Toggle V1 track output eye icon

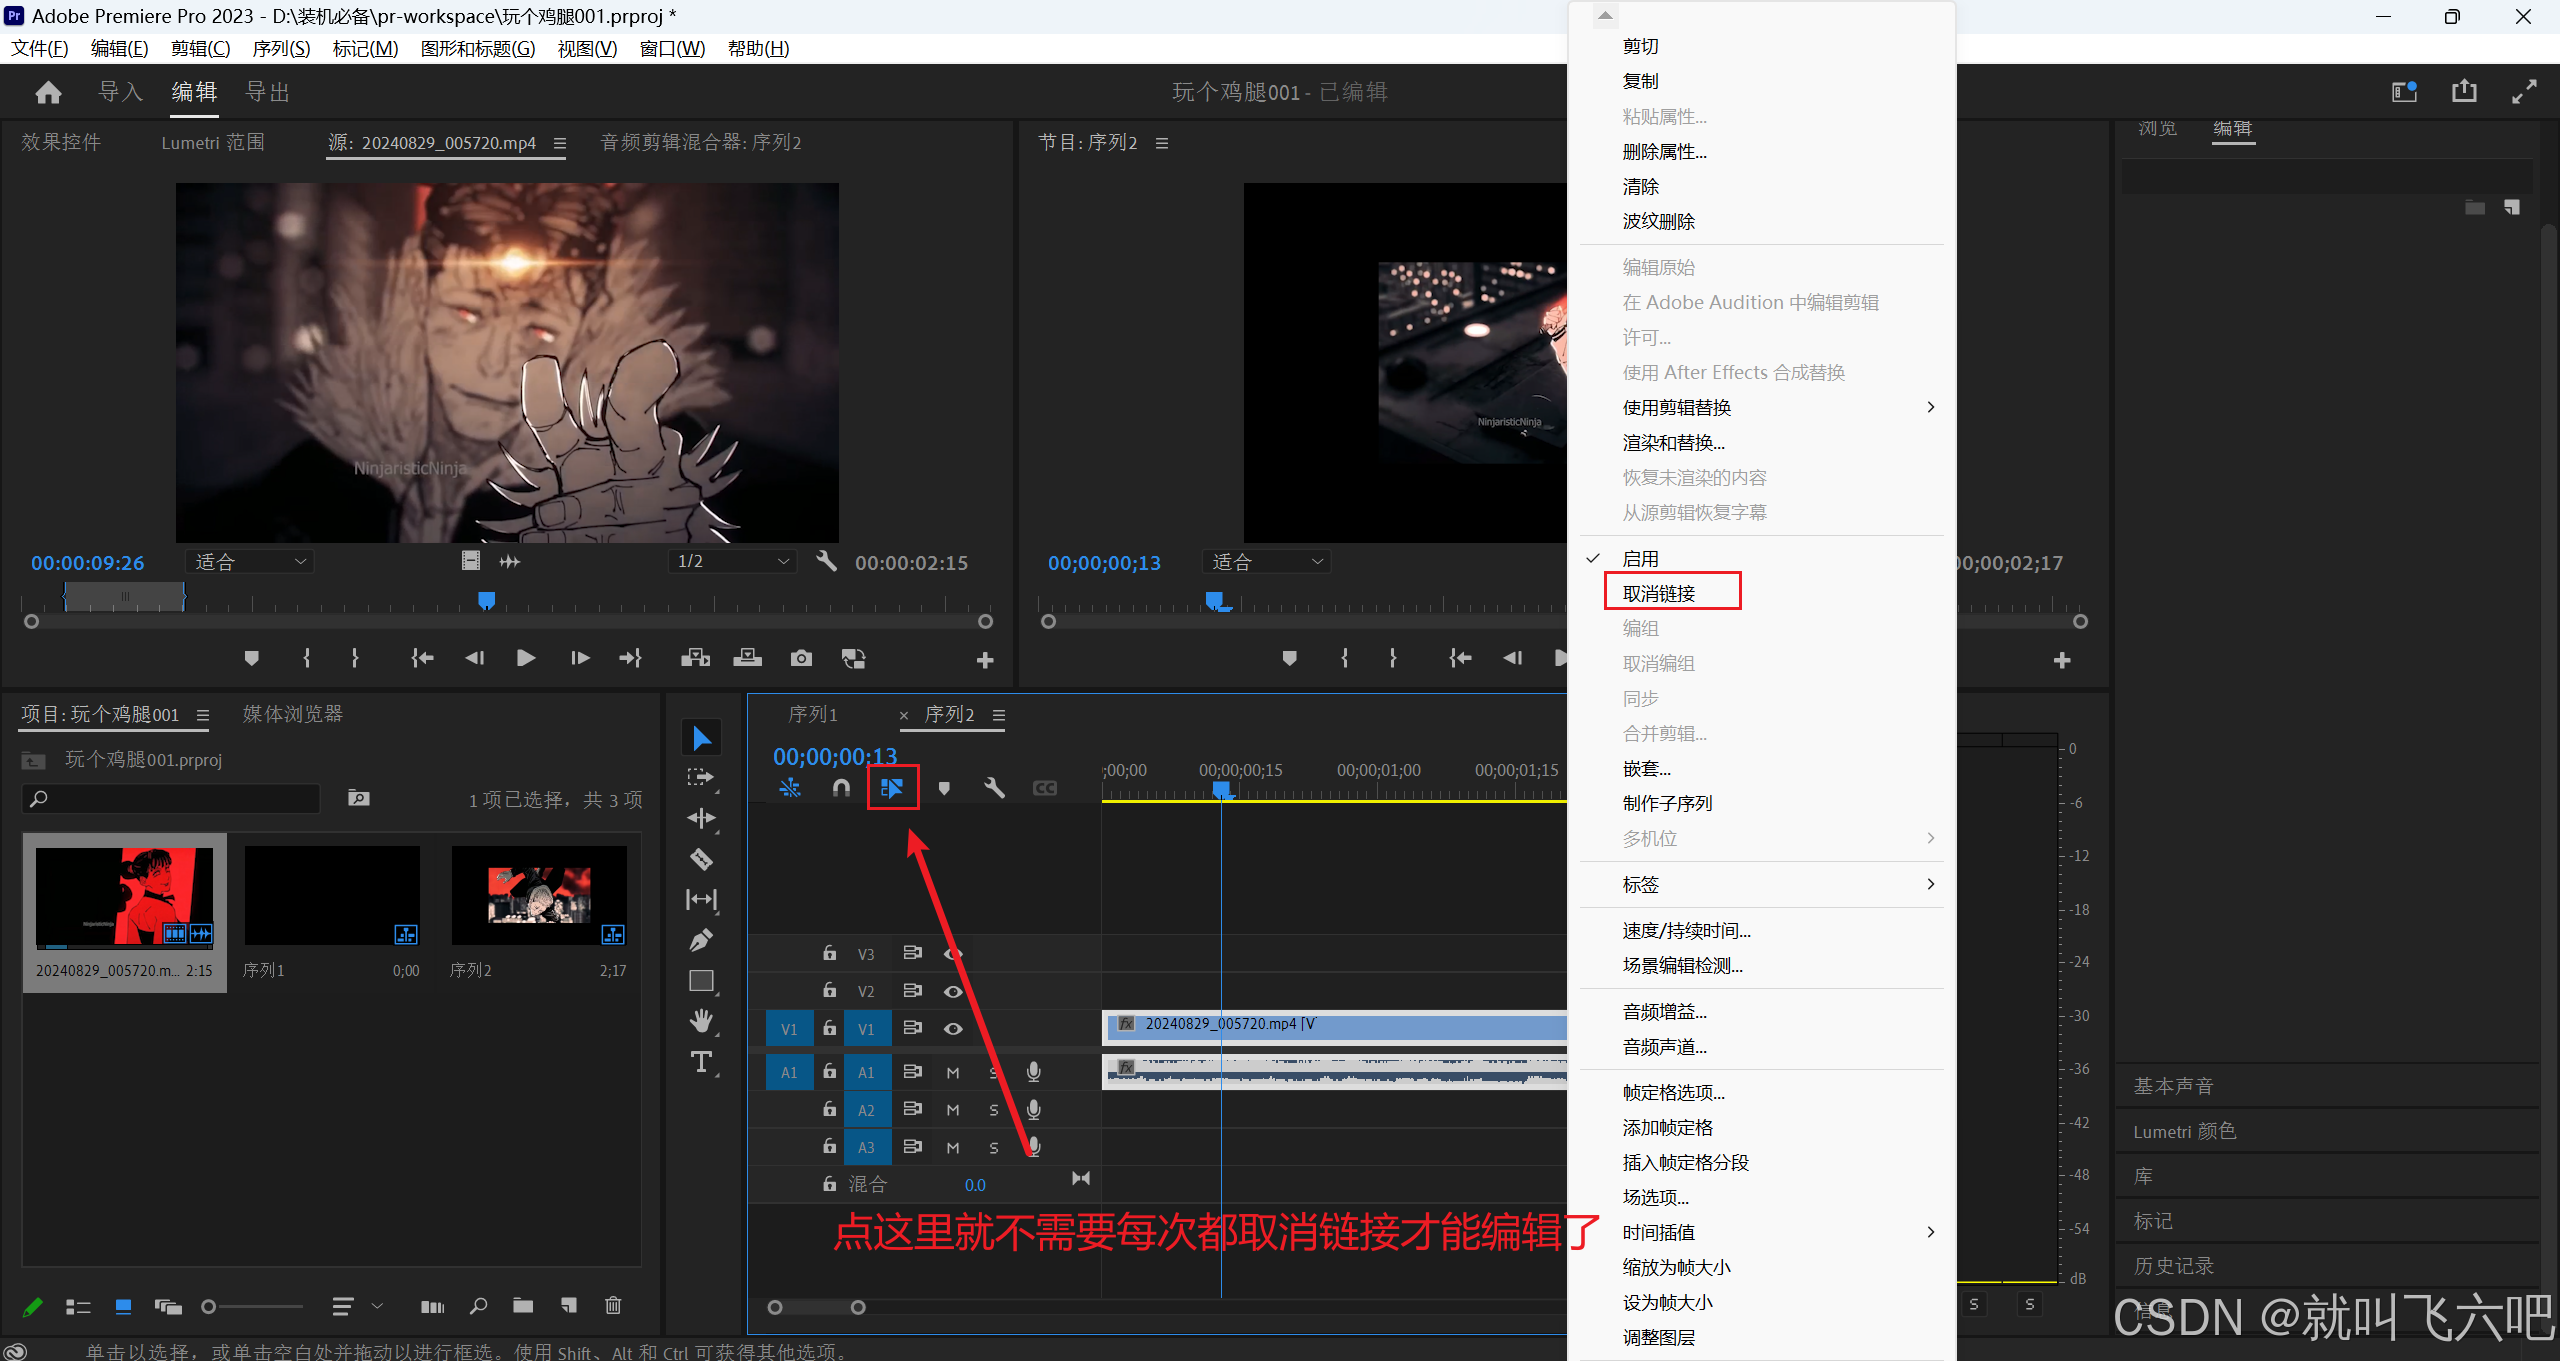coord(953,1029)
